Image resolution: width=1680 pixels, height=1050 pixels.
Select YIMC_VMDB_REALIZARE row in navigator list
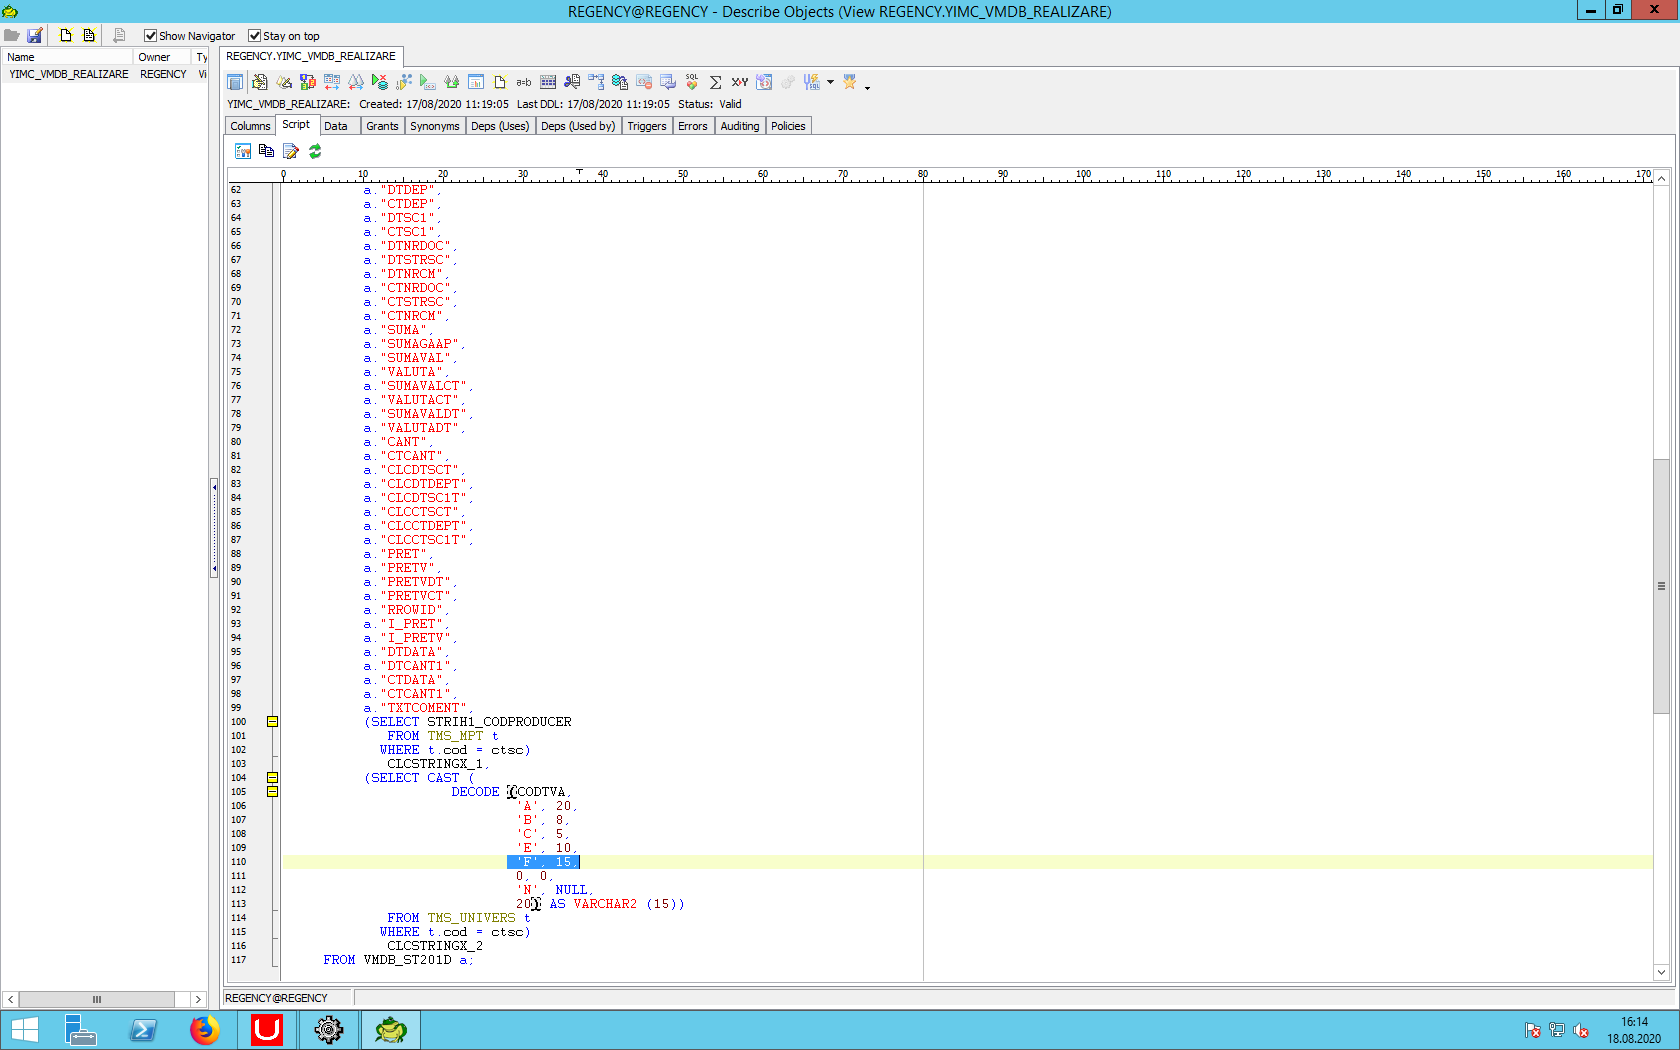(104, 74)
